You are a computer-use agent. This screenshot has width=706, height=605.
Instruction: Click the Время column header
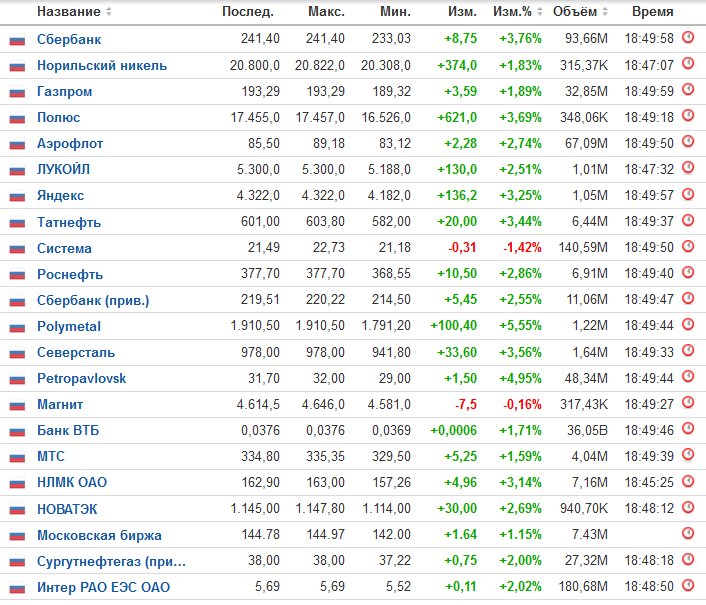coord(652,12)
